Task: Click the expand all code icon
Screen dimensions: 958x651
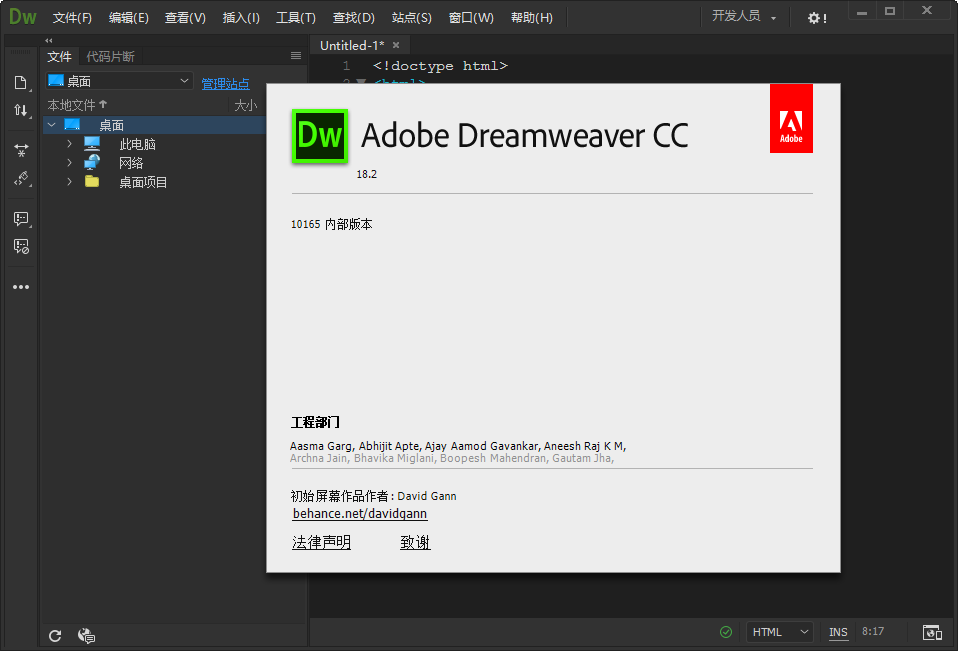Action: coord(21,150)
